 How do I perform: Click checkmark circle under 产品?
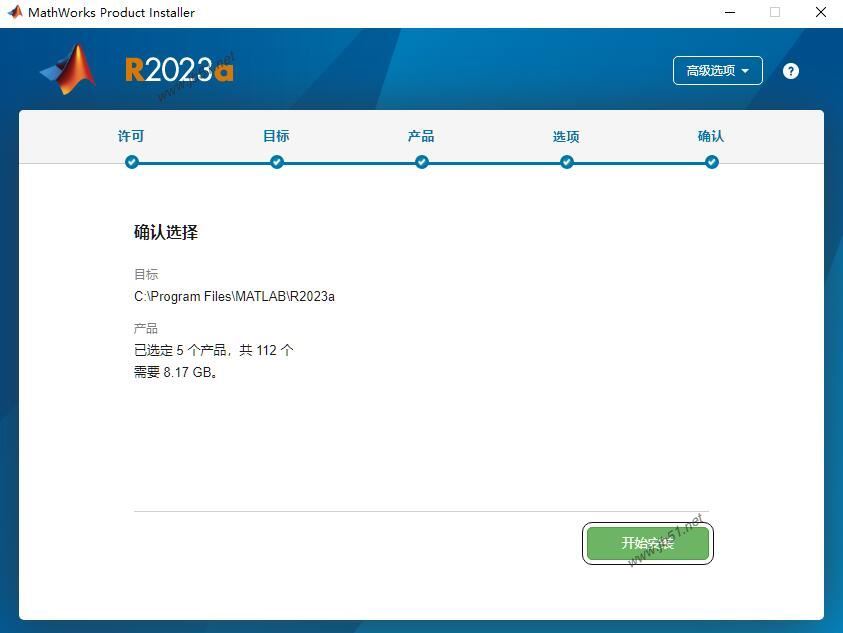tap(422, 162)
